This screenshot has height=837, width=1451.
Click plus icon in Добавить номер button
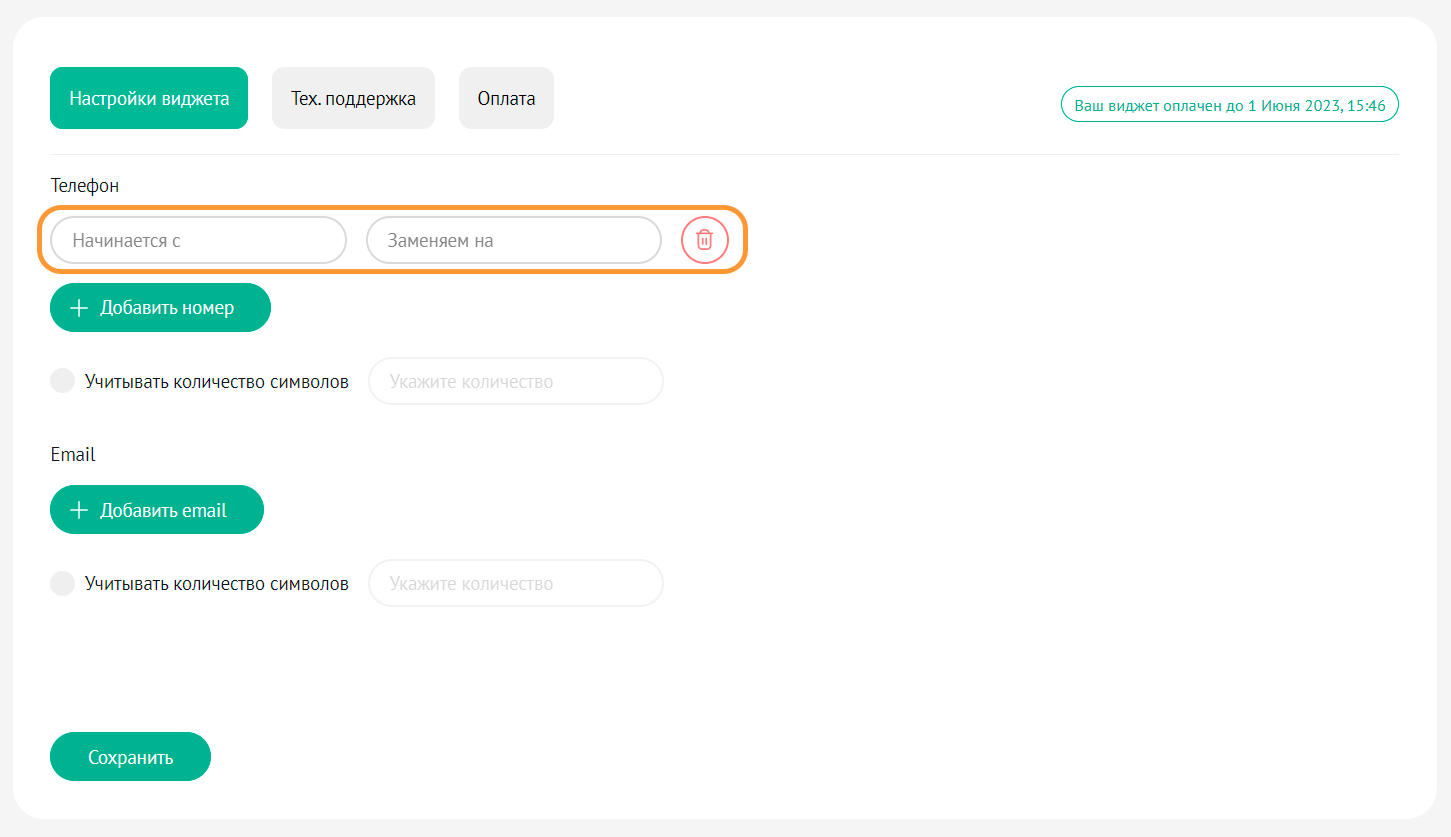[x=79, y=308]
